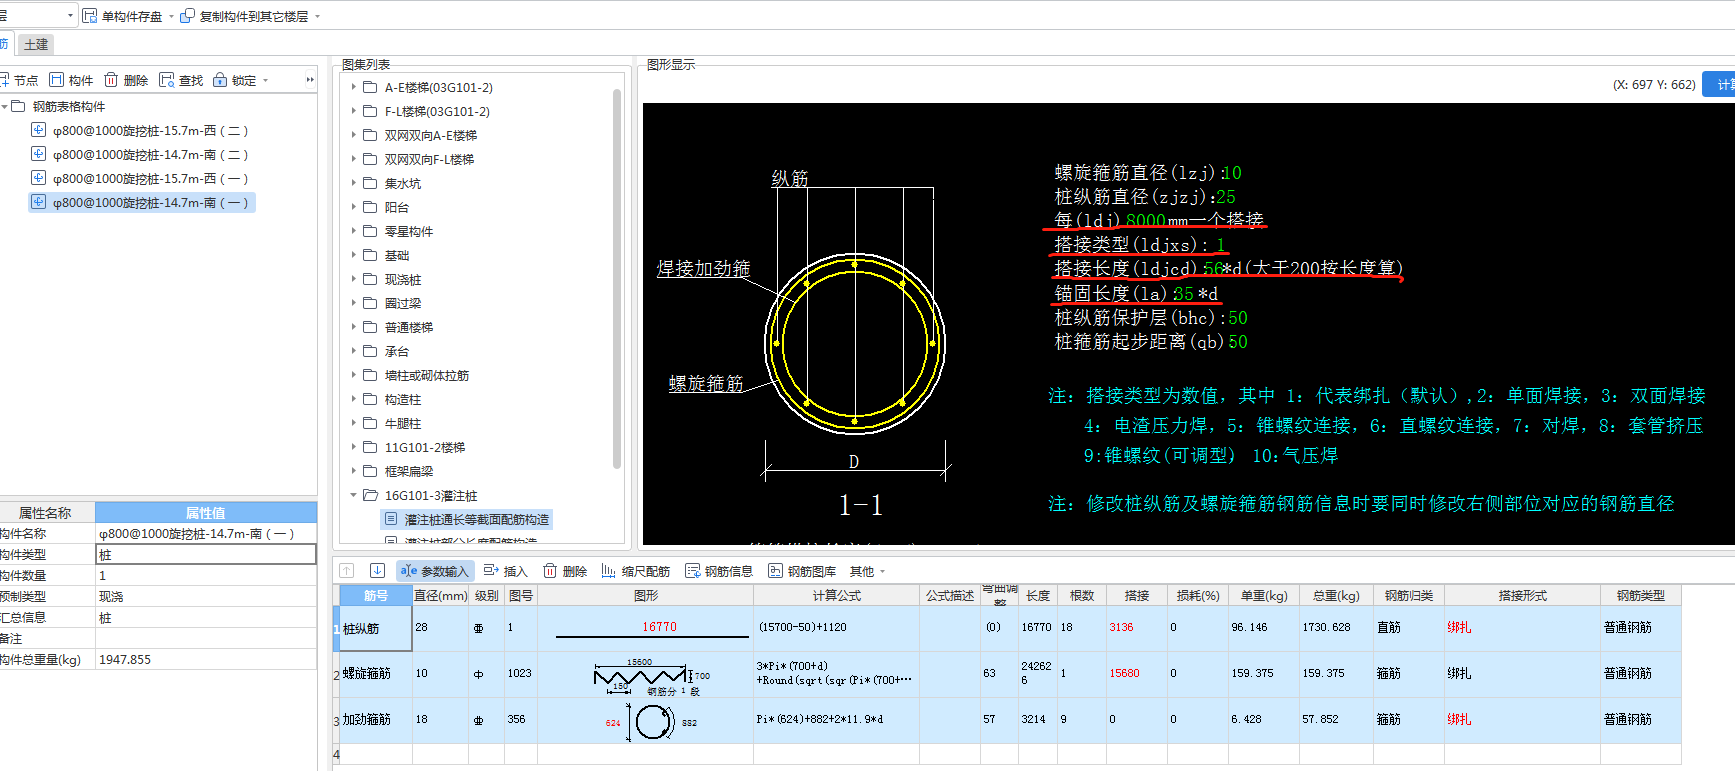Click pile icon of 15.7m-西 (一) item
1735x771 pixels.
38,178
